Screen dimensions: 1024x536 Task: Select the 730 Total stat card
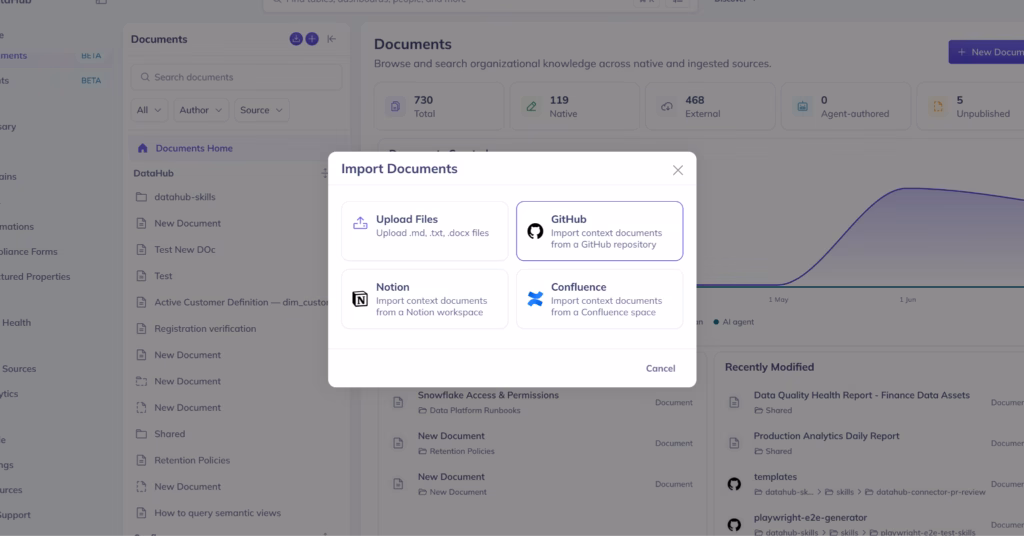(440, 106)
